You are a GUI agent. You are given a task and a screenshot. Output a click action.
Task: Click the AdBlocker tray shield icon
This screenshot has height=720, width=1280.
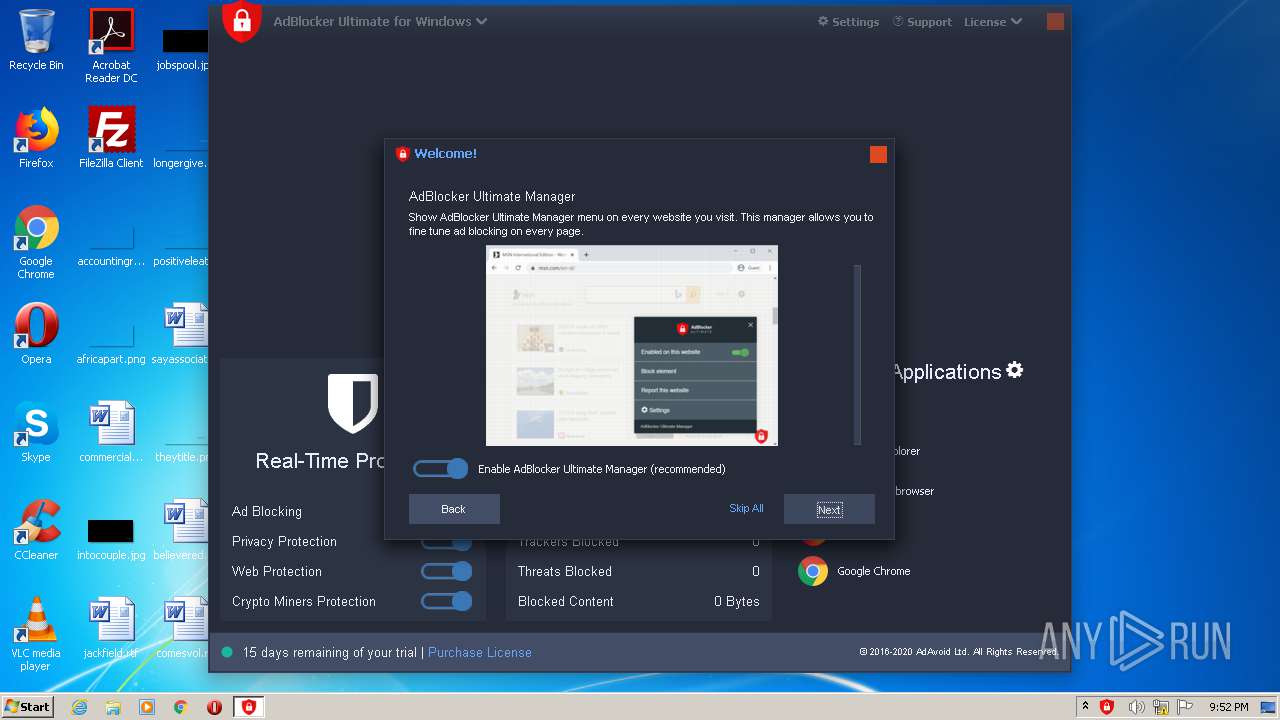[1107, 707]
